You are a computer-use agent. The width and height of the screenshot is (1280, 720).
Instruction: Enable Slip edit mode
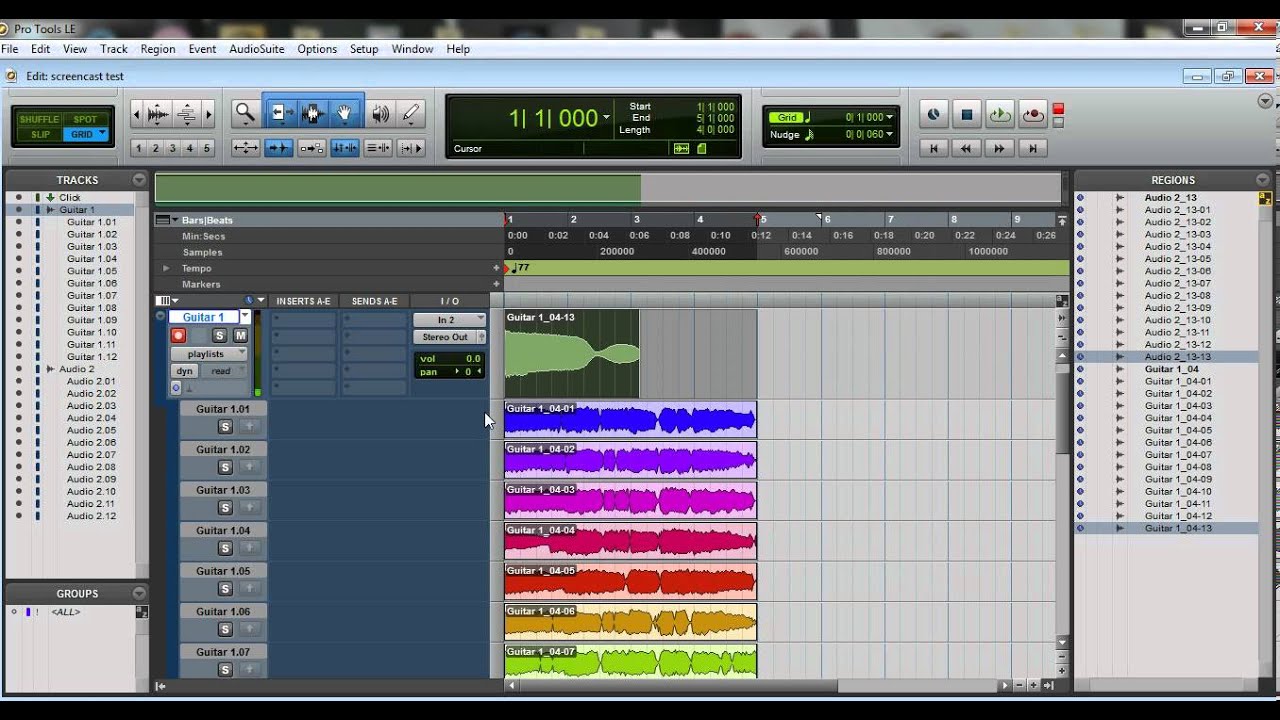40,134
